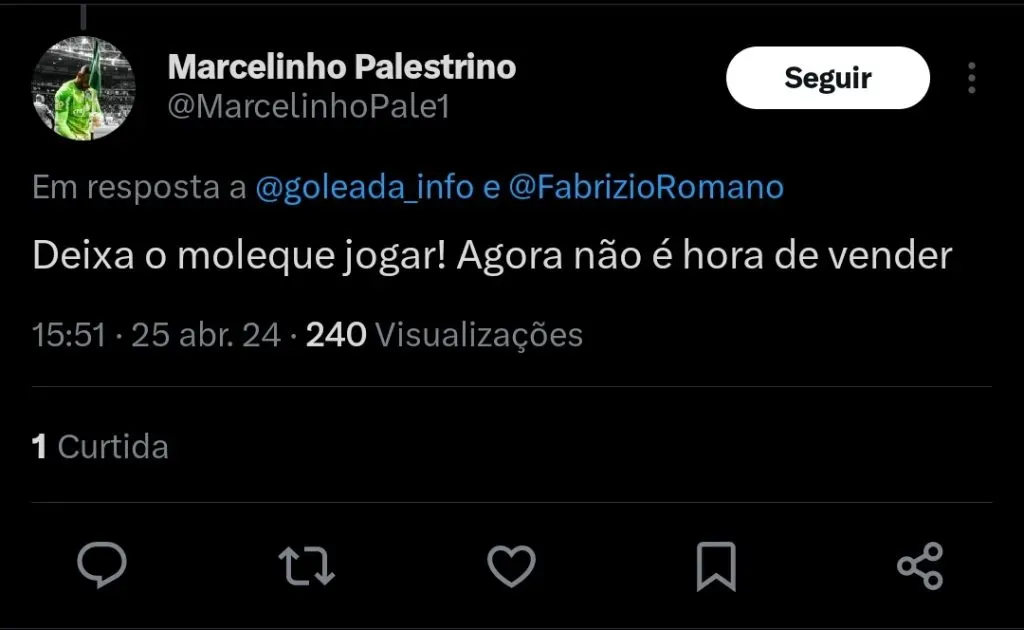The height and width of the screenshot is (630, 1024).
Task: Show who liked via 1 Curtida
Action: [x=100, y=446]
